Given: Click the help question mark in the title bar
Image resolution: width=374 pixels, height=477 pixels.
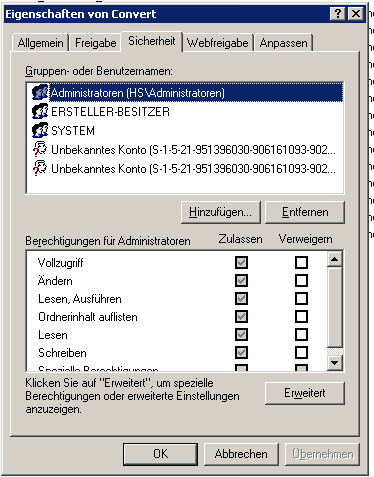Looking at the screenshot, I should pyautogui.click(x=338, y=14).
